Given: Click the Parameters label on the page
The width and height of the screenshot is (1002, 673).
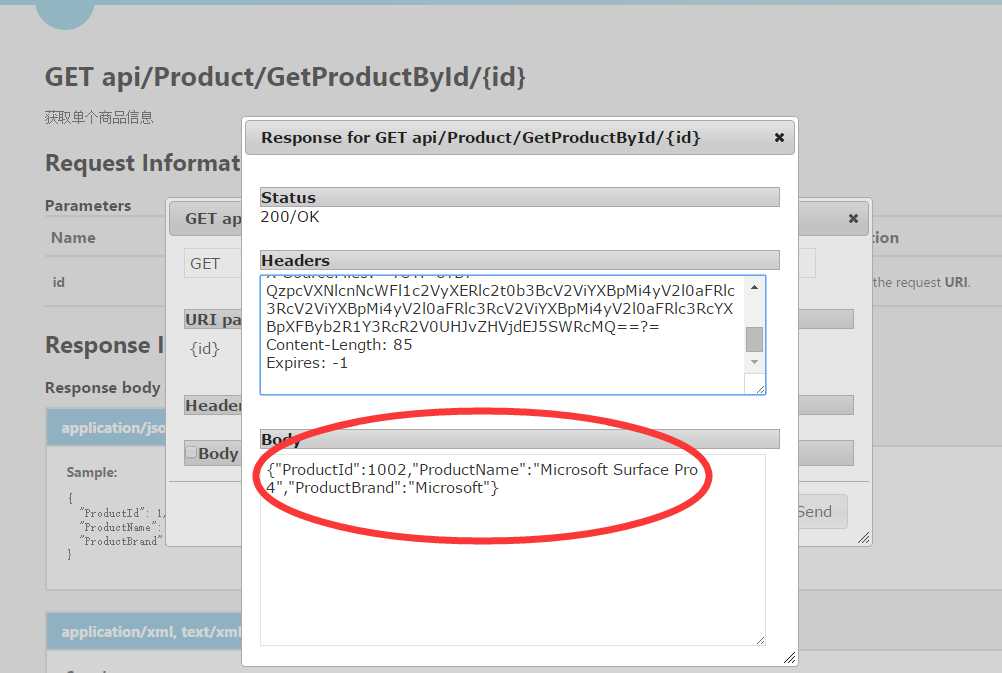Looking at the screenshot, I should click(88, 206).
